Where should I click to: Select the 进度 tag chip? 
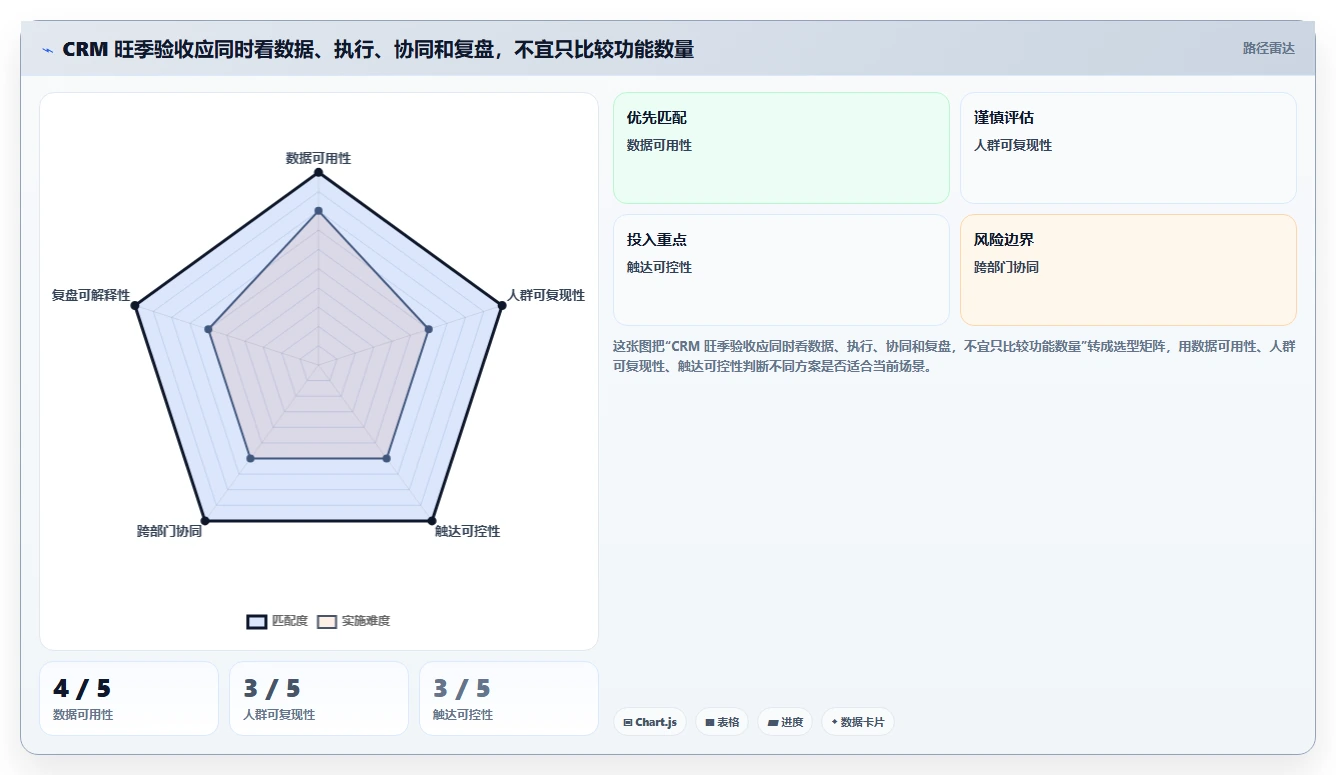click(785, 722)
